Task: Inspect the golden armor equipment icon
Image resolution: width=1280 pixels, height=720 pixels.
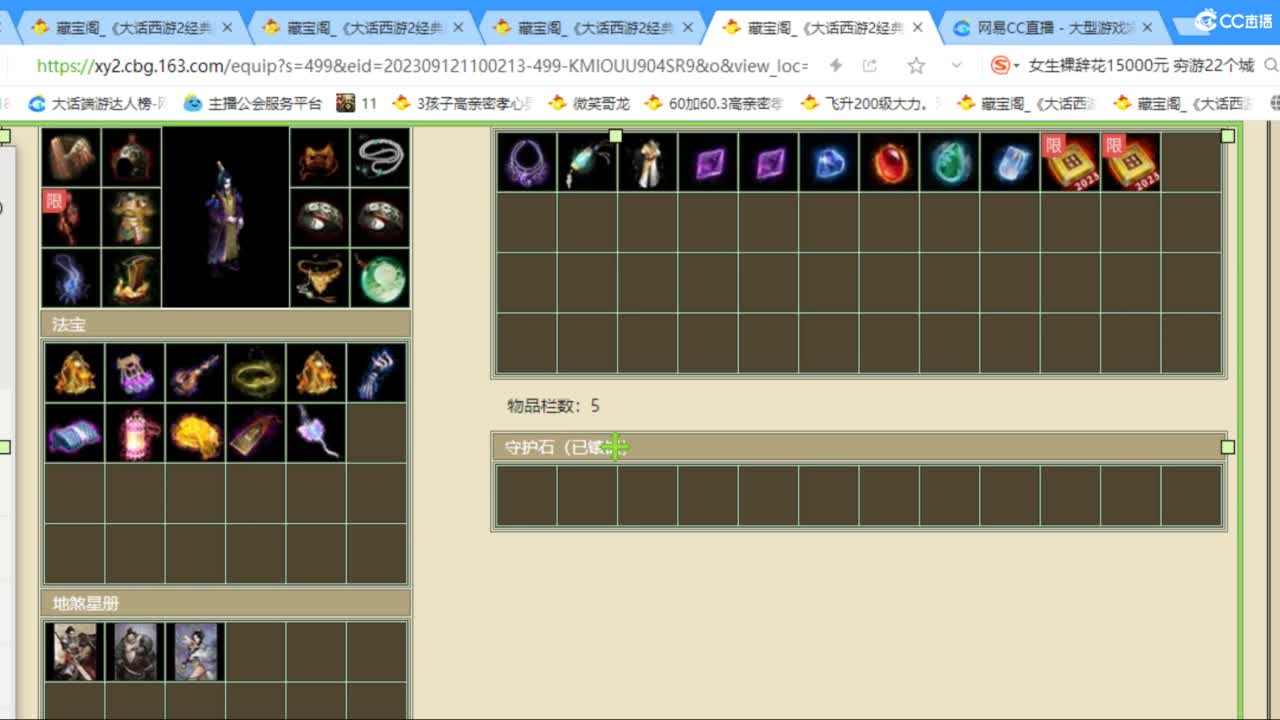Action: click(x=131, y=217)
